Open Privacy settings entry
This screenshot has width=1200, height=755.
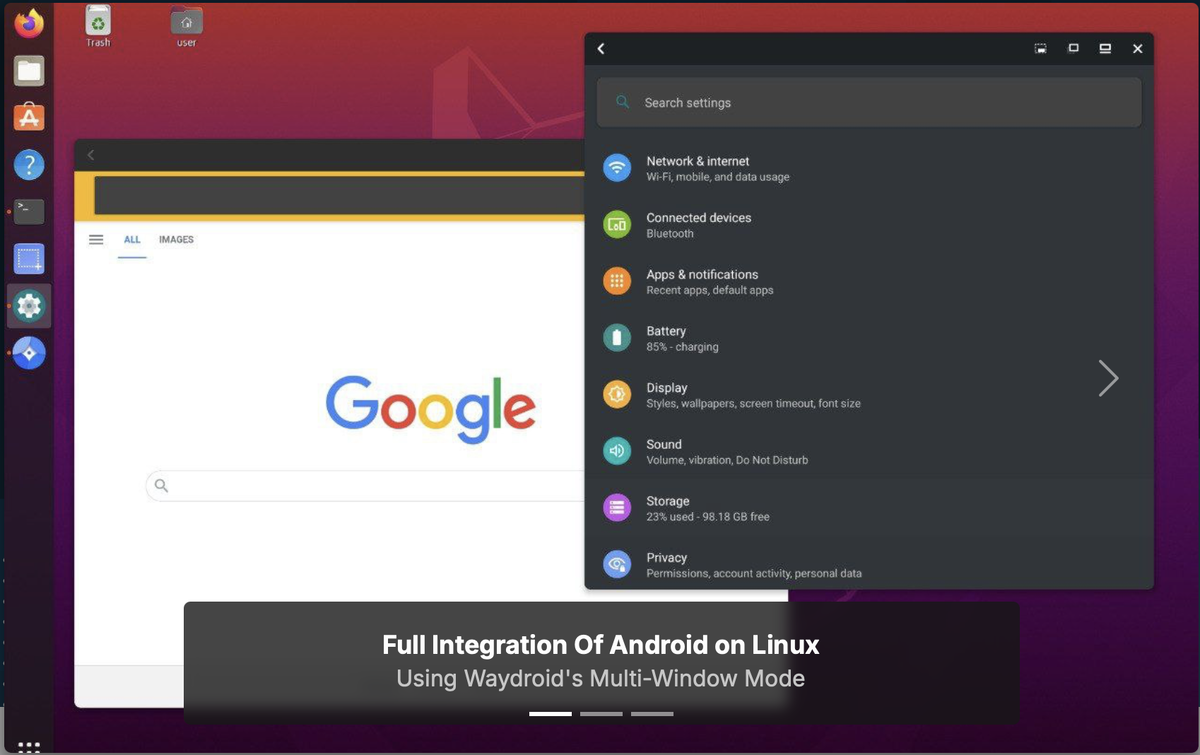[869, 564]
